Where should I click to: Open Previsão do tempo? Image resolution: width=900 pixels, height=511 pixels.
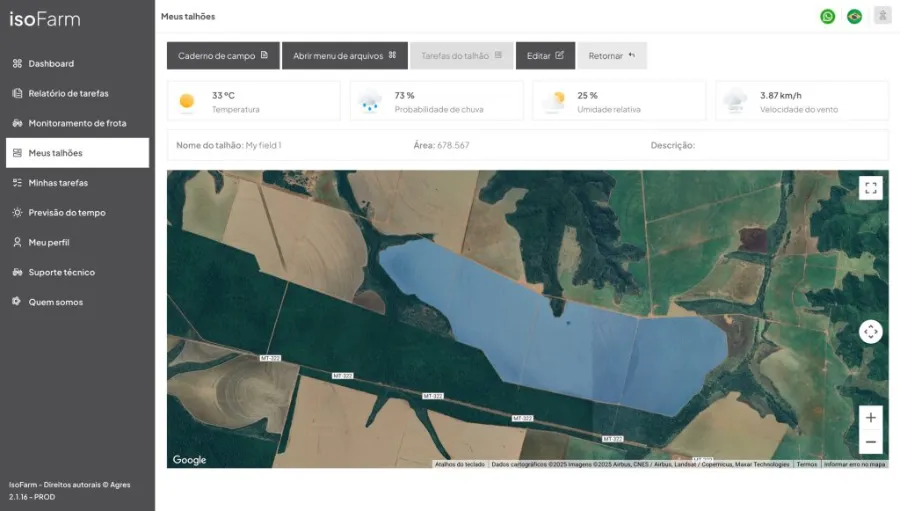(77, 213)
